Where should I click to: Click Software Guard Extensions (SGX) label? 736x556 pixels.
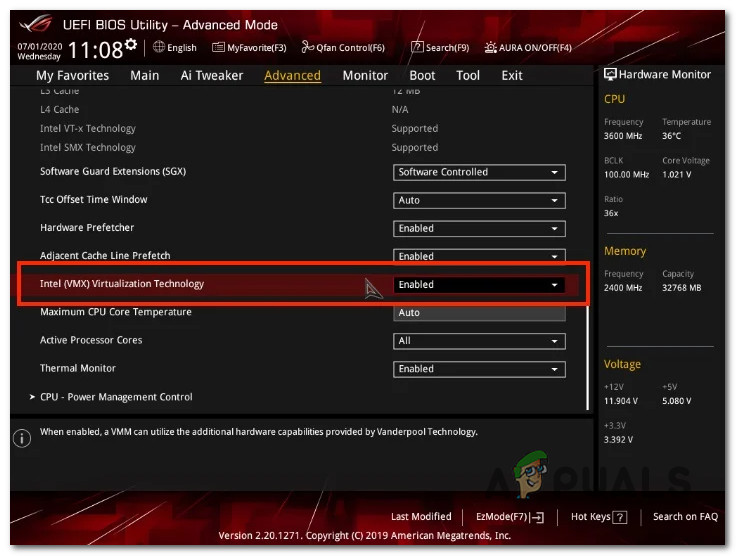click(113, 171)
